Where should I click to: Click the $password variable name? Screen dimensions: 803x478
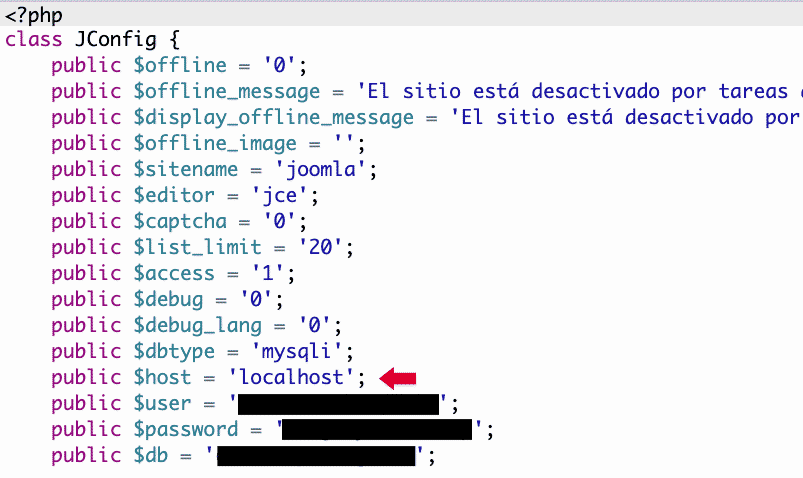point(186,429)
